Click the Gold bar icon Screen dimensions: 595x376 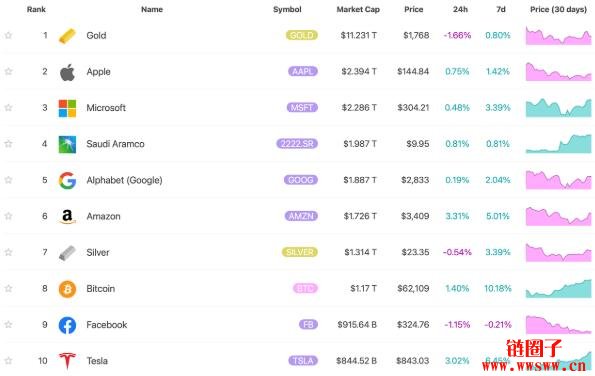point(67,36)
